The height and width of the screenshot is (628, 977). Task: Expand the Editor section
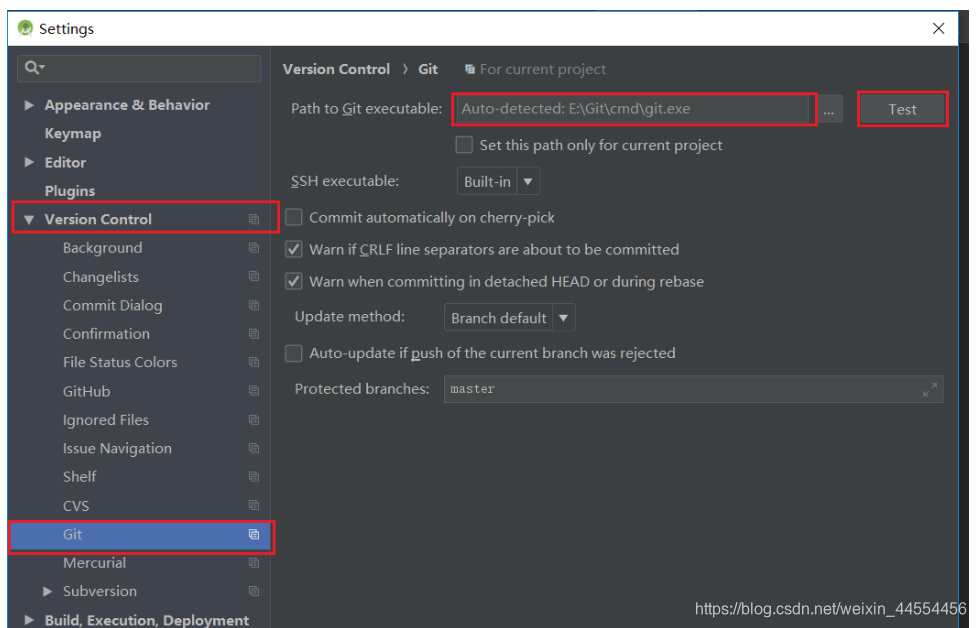point(29,162)
